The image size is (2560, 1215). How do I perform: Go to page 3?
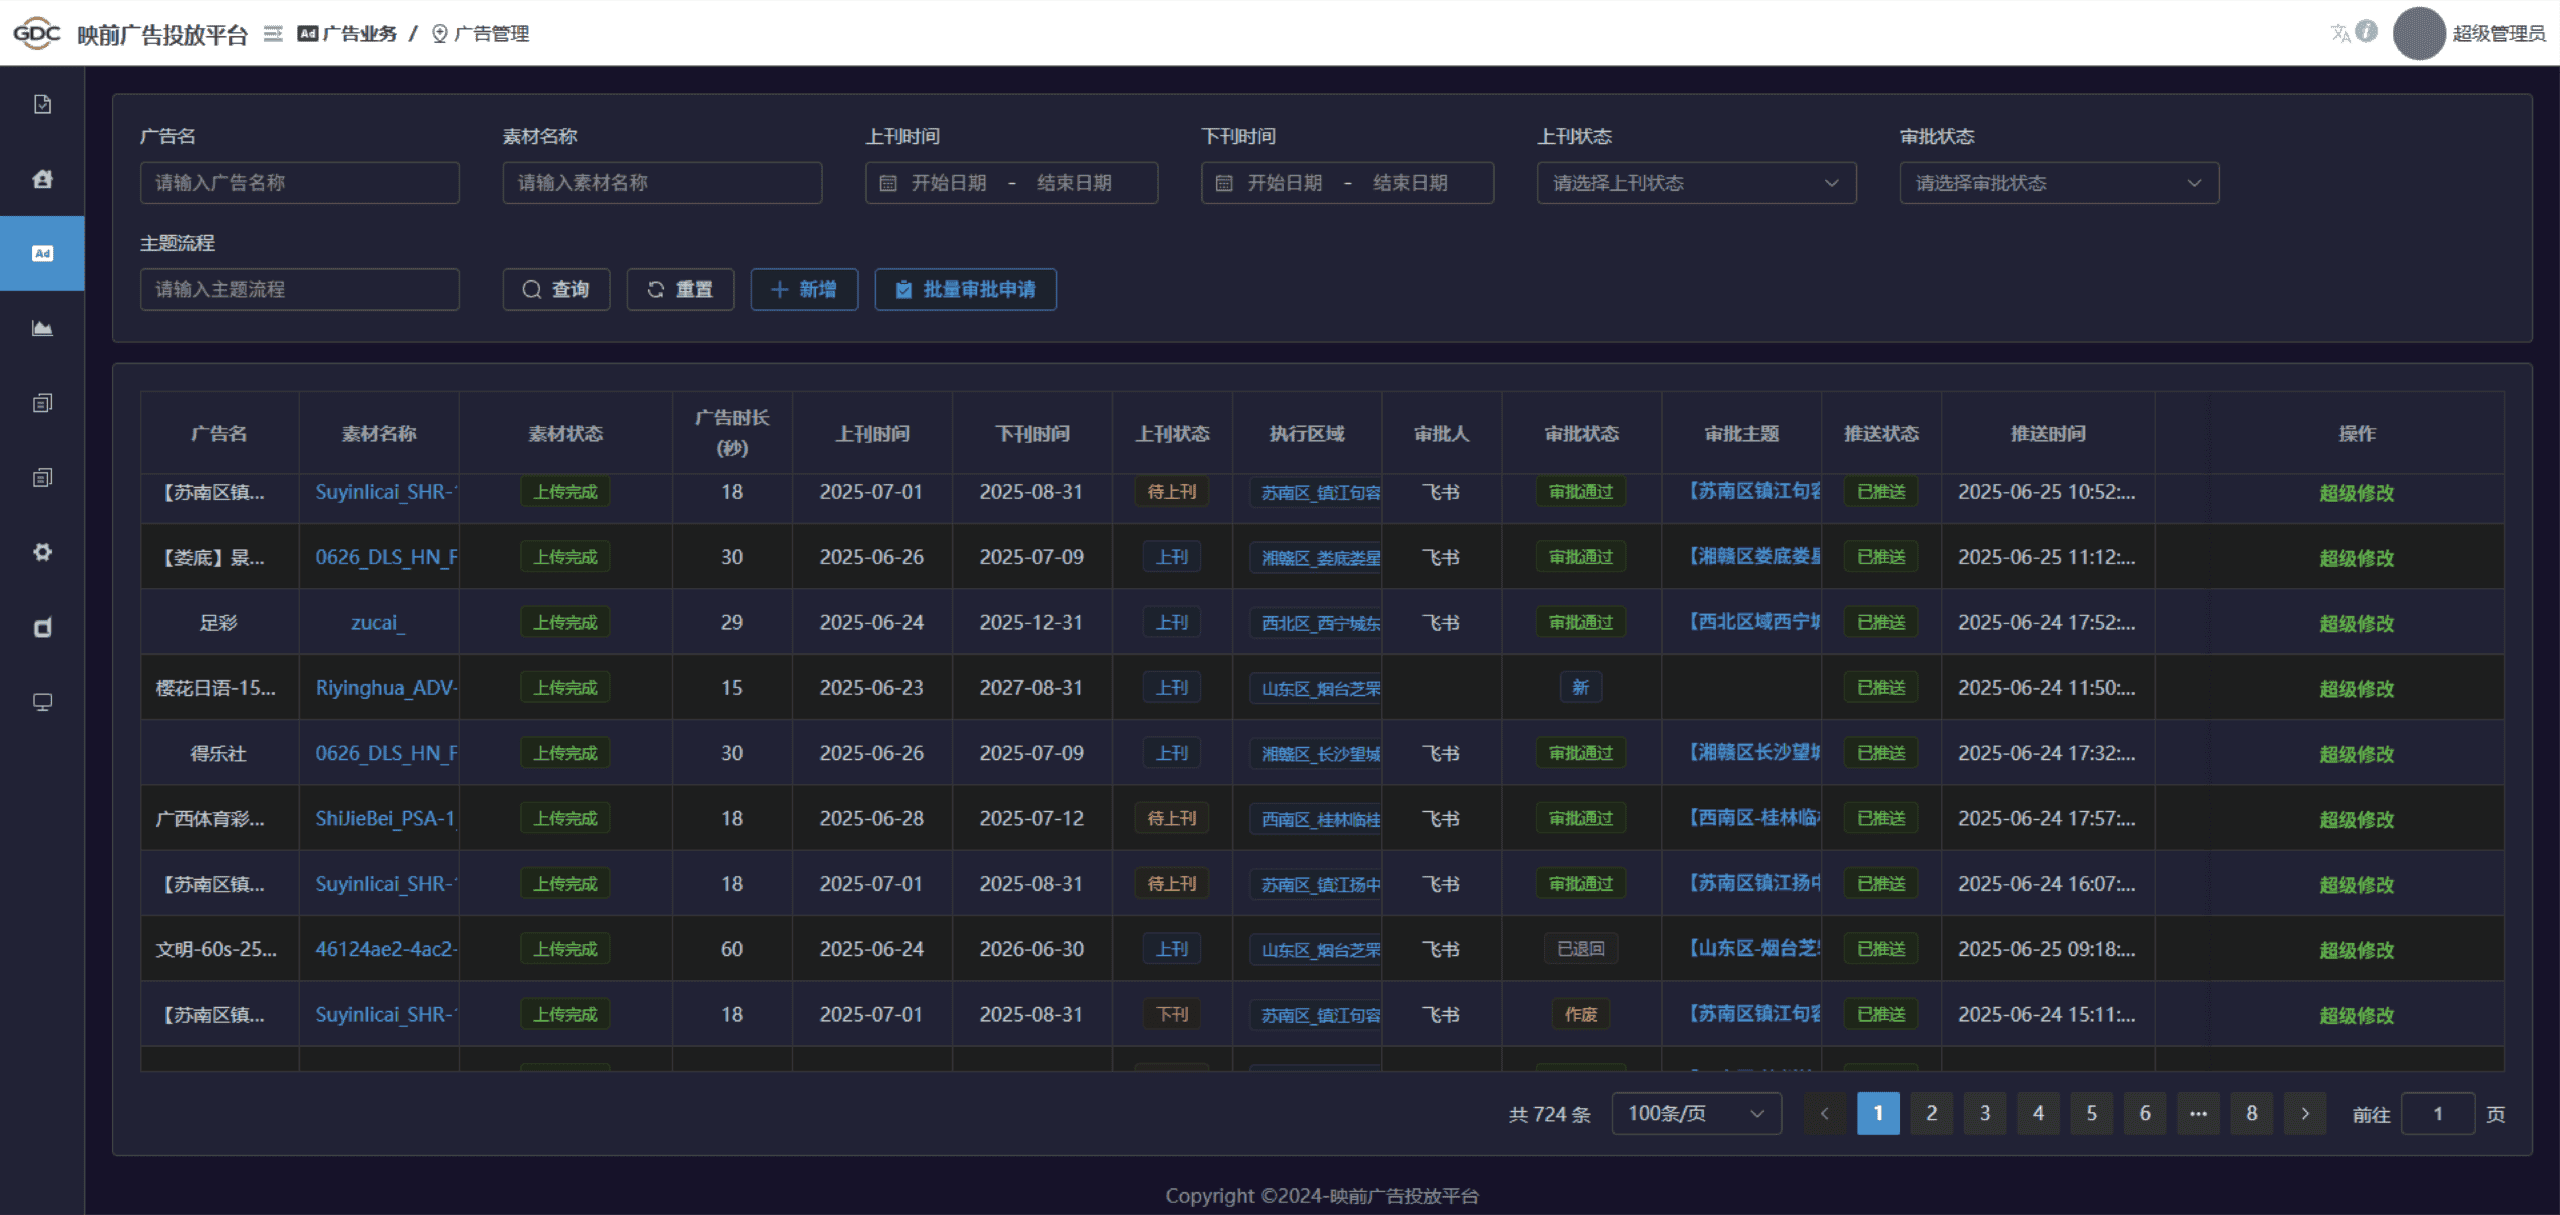point(1985,1113)
